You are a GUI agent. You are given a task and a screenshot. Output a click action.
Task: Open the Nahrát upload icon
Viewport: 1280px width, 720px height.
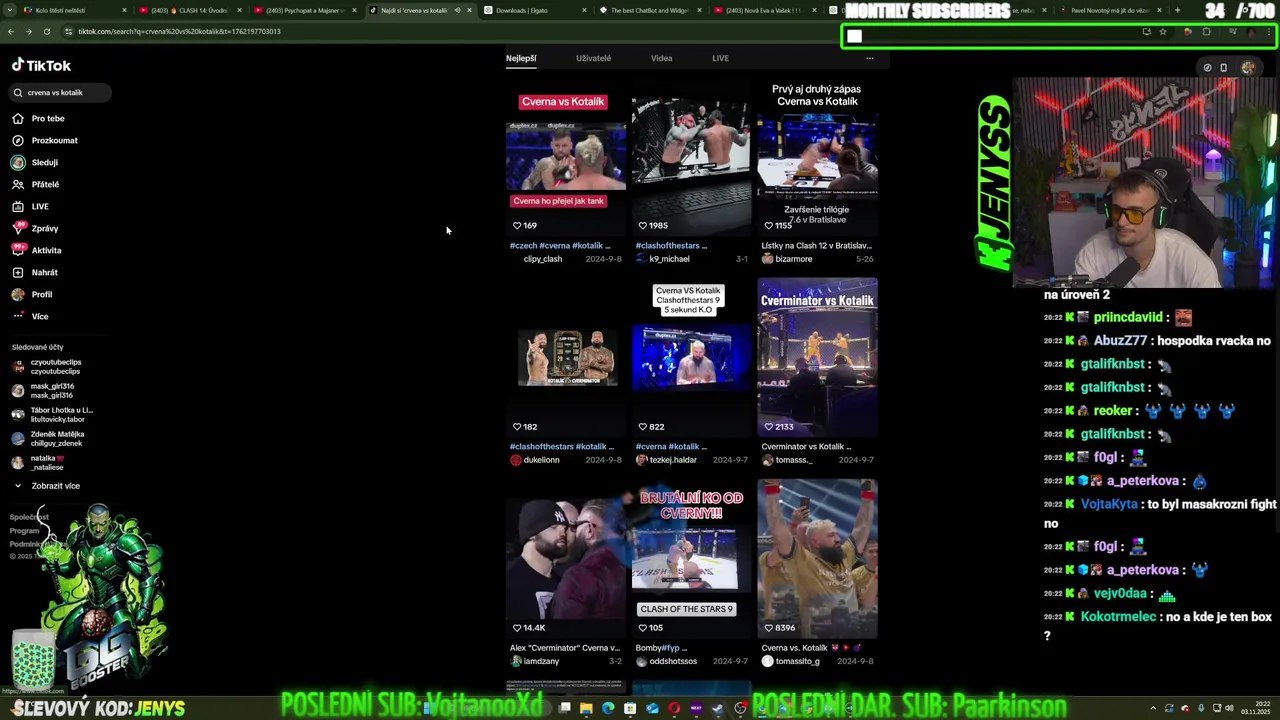[18, 272]
